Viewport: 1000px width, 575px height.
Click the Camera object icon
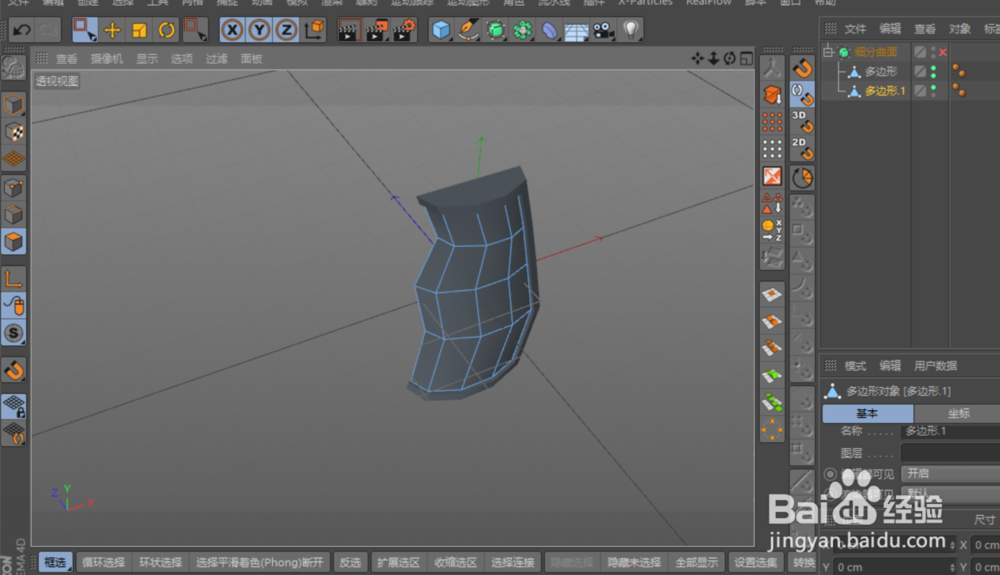click(x=603, y=30)
